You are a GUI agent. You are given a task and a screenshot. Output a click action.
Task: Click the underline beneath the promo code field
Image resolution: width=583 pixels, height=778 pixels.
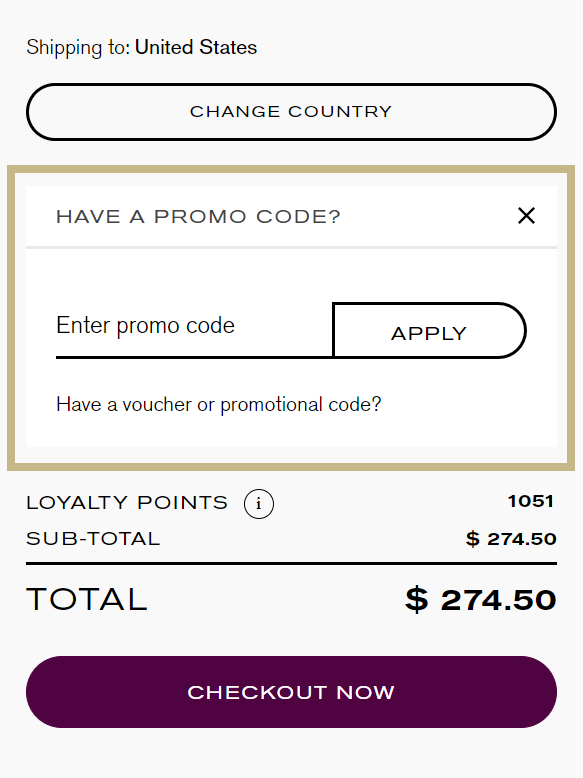coord(194,357)
